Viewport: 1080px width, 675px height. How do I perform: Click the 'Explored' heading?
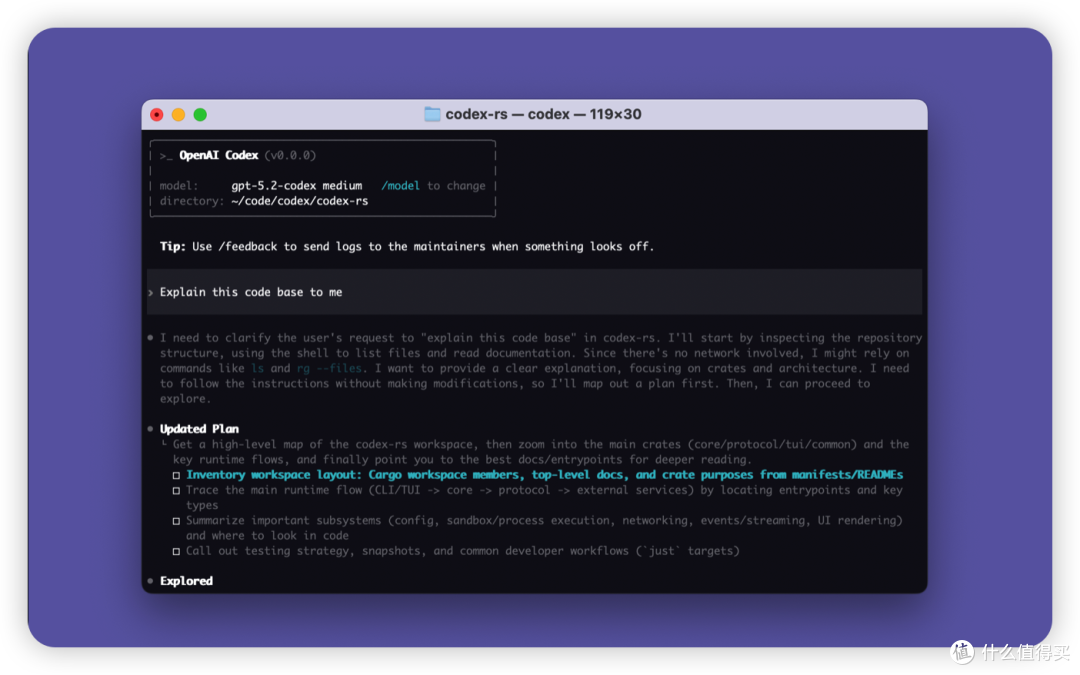coord(186,581)
